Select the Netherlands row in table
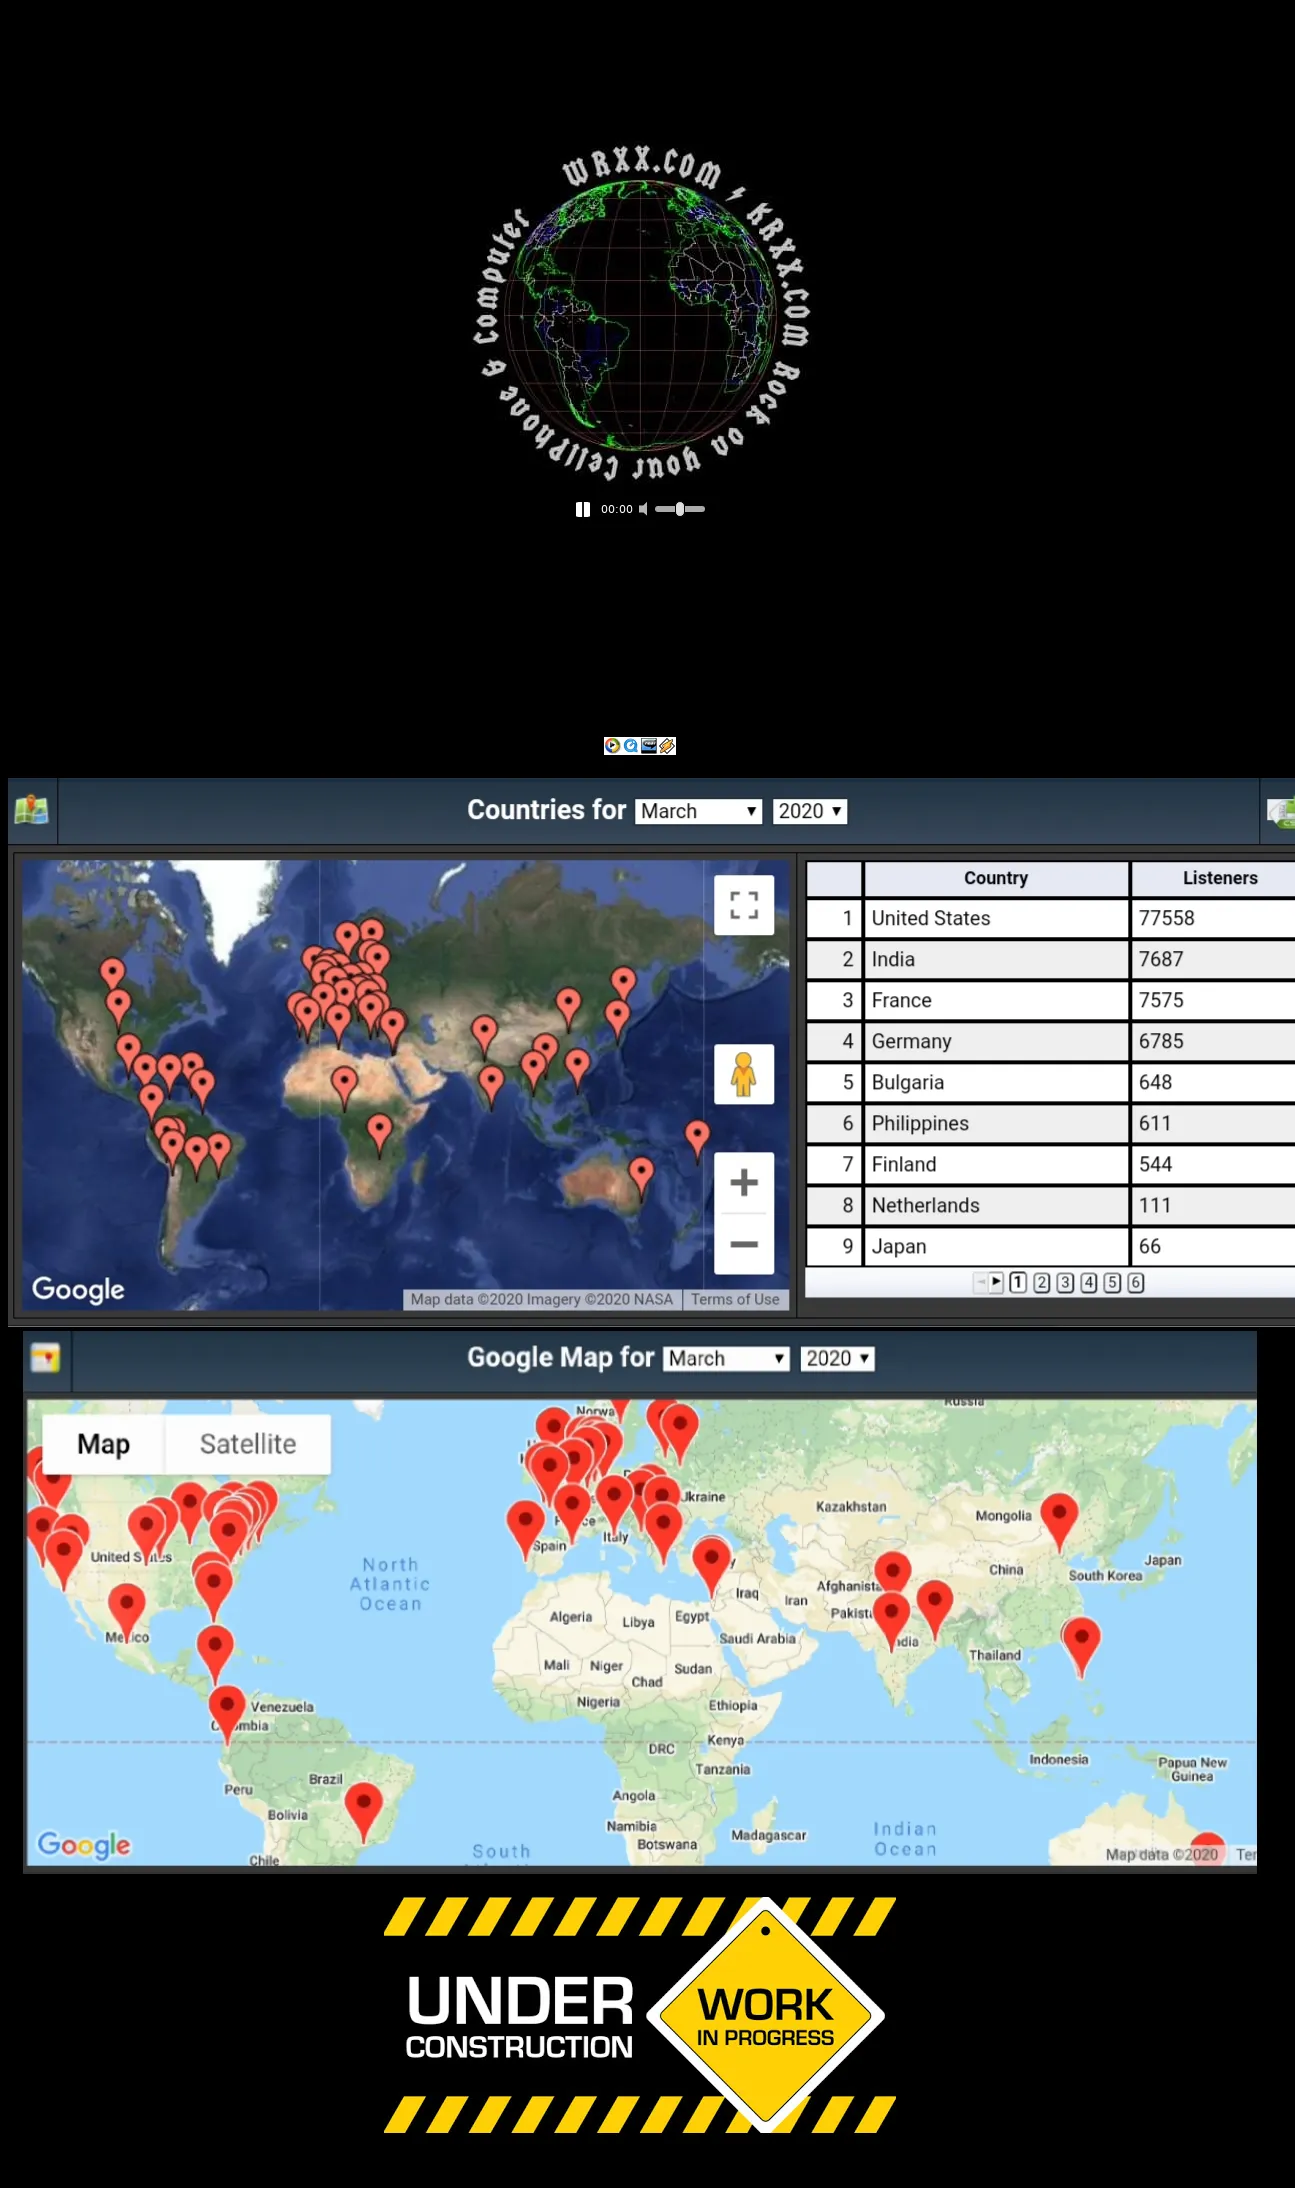Viewport: 1295px width, 2188px height. 1051,1205
